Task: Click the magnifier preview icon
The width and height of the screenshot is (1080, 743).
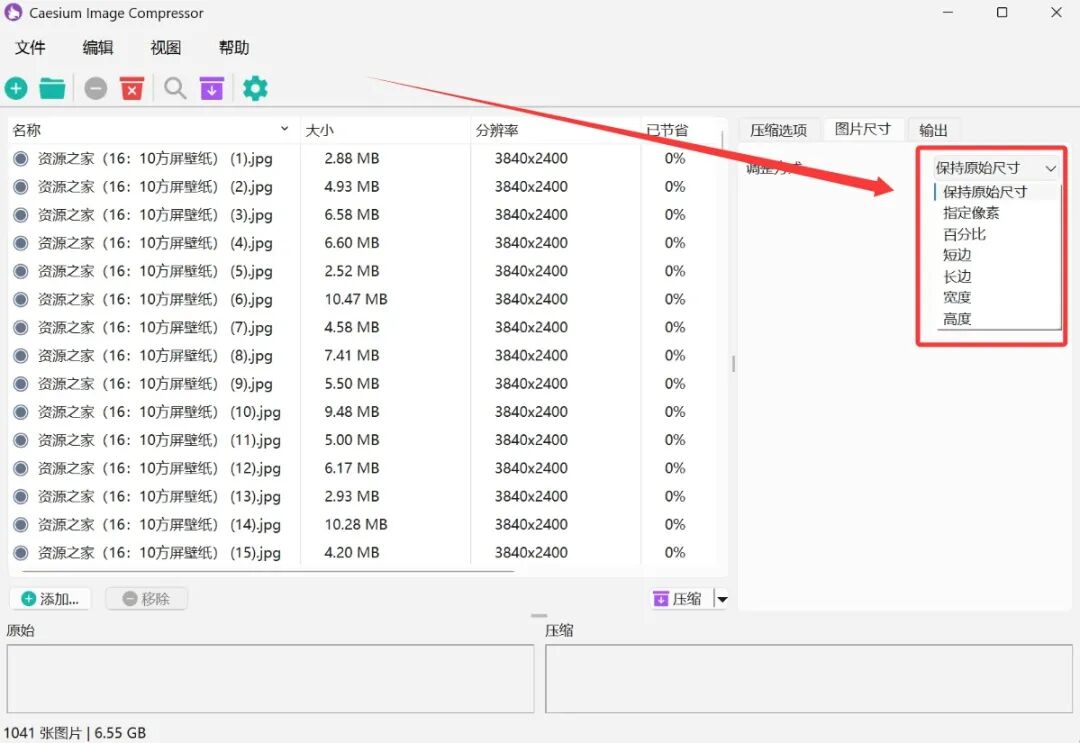Action: pyautogui.click(x=175, y=89)
